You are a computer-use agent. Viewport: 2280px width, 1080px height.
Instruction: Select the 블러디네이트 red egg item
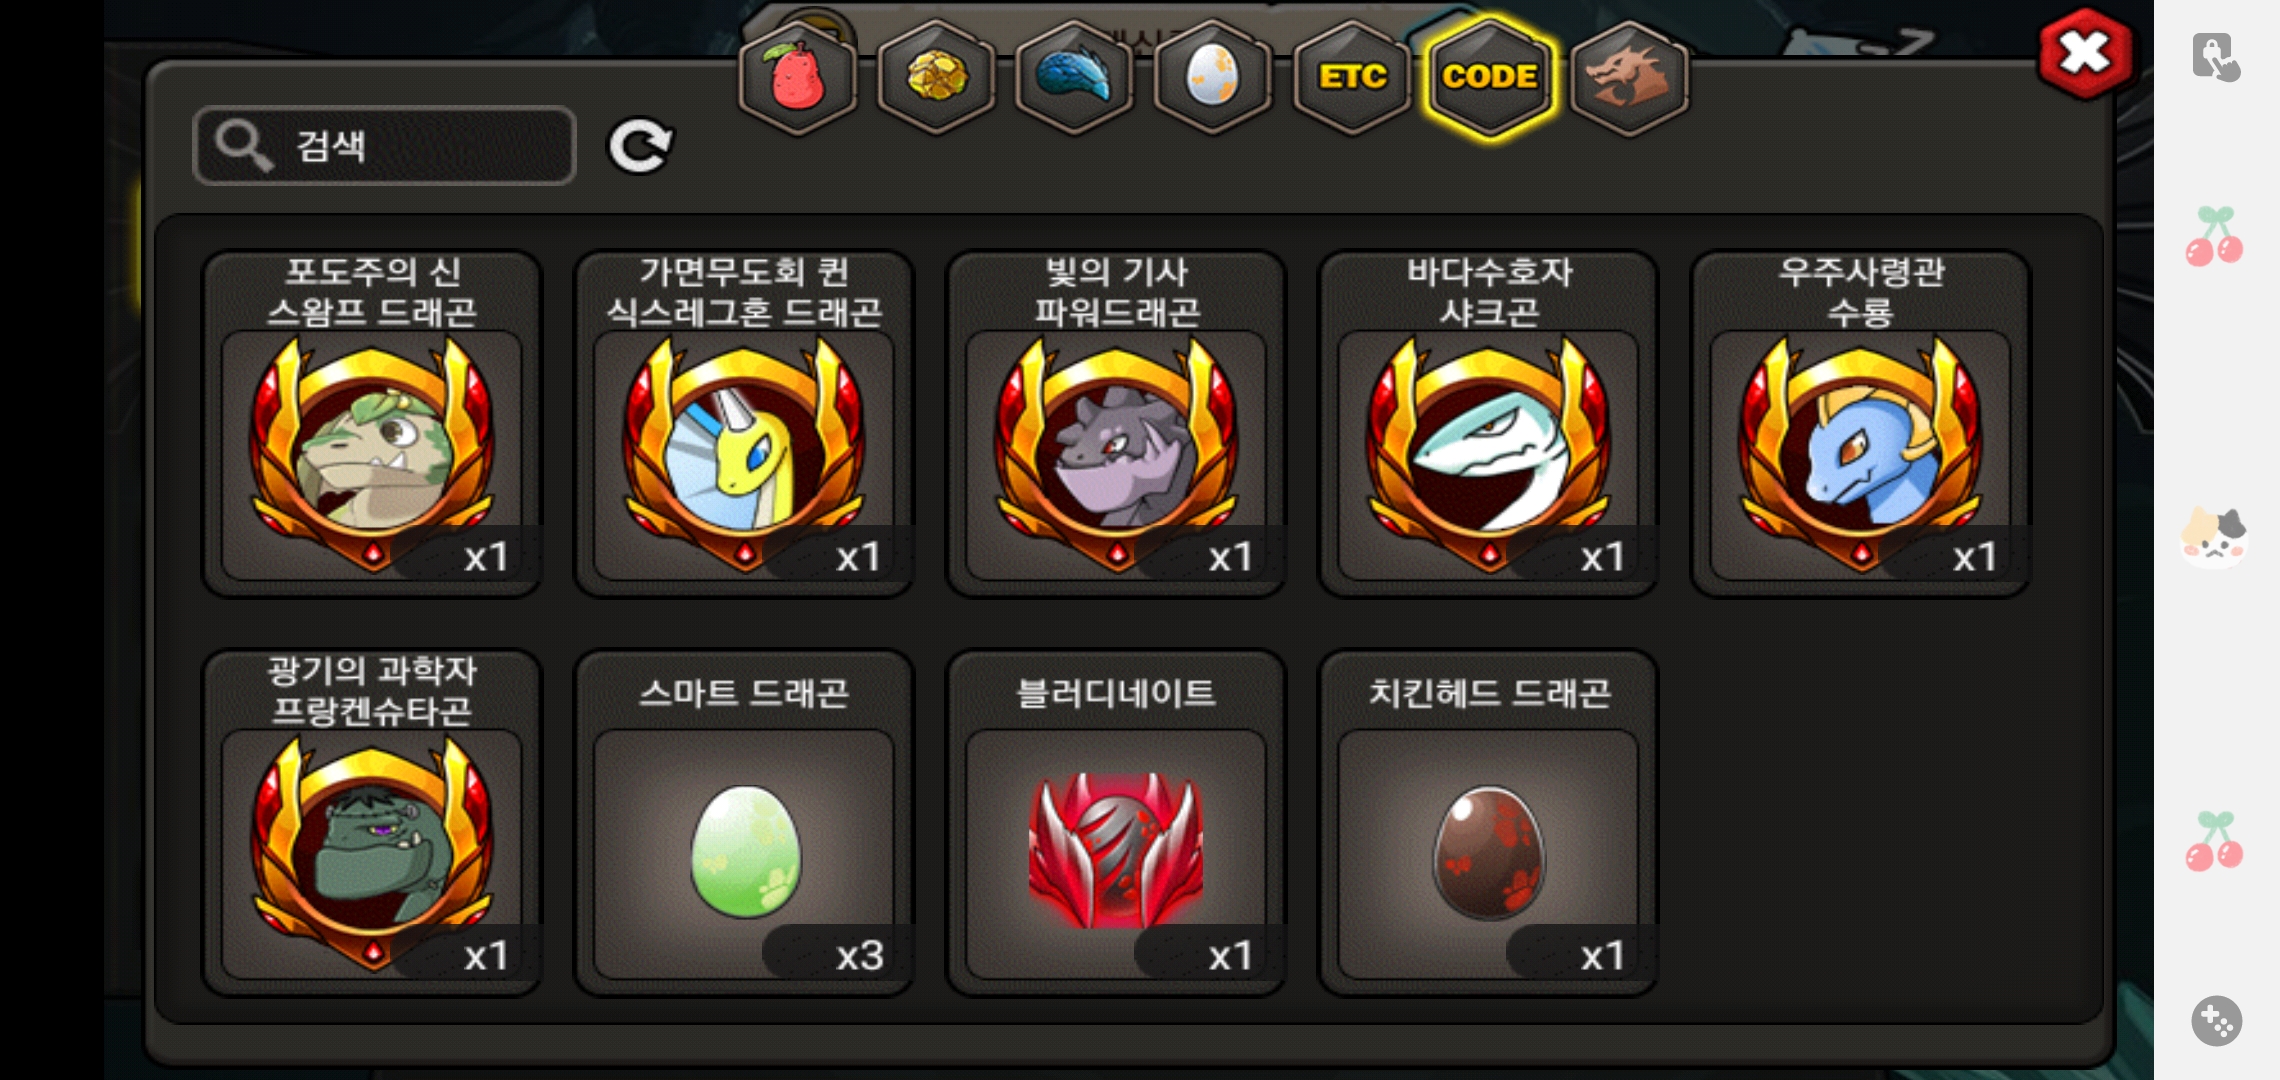[x=1116, y=823]
